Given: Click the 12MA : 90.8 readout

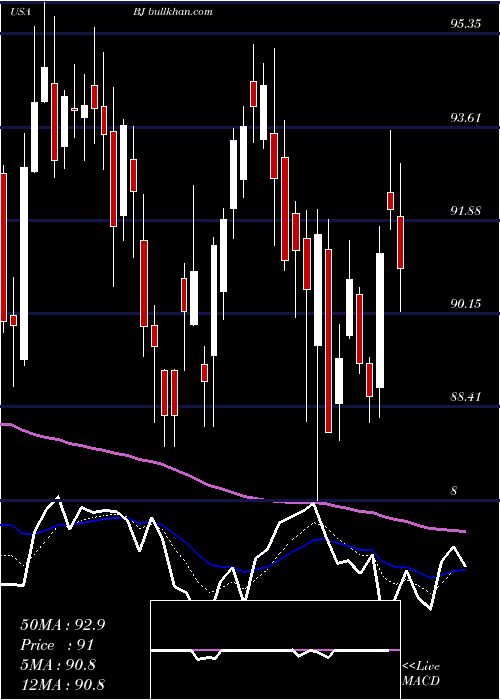Looking at the screenshot, I should point(63,684).
